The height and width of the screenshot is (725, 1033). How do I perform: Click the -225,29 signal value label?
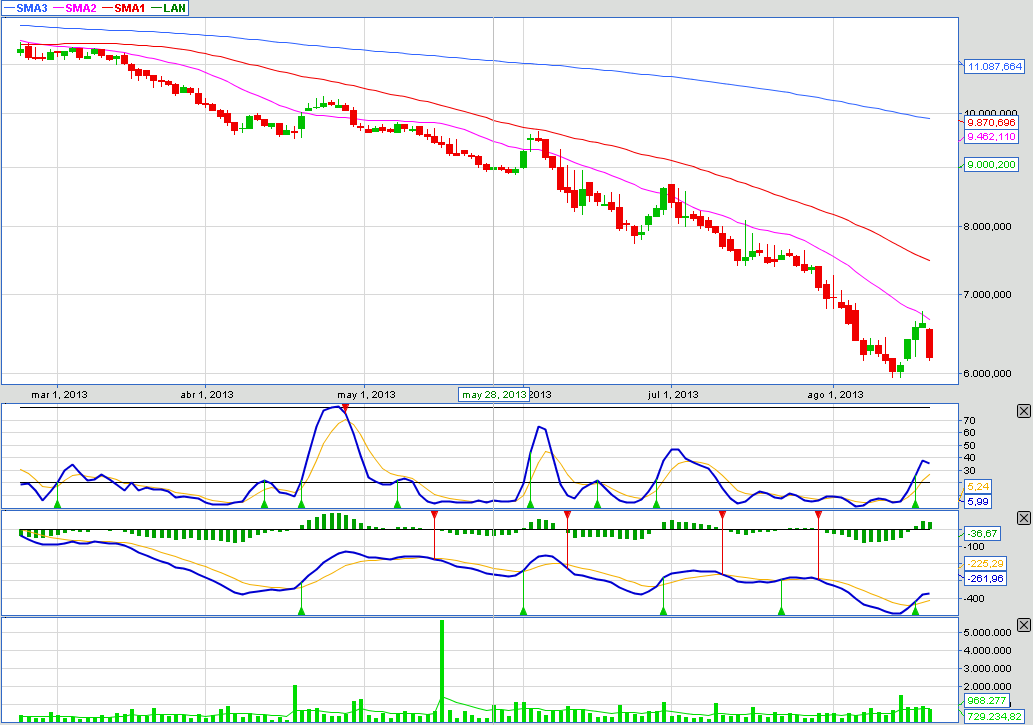[984, 563]
